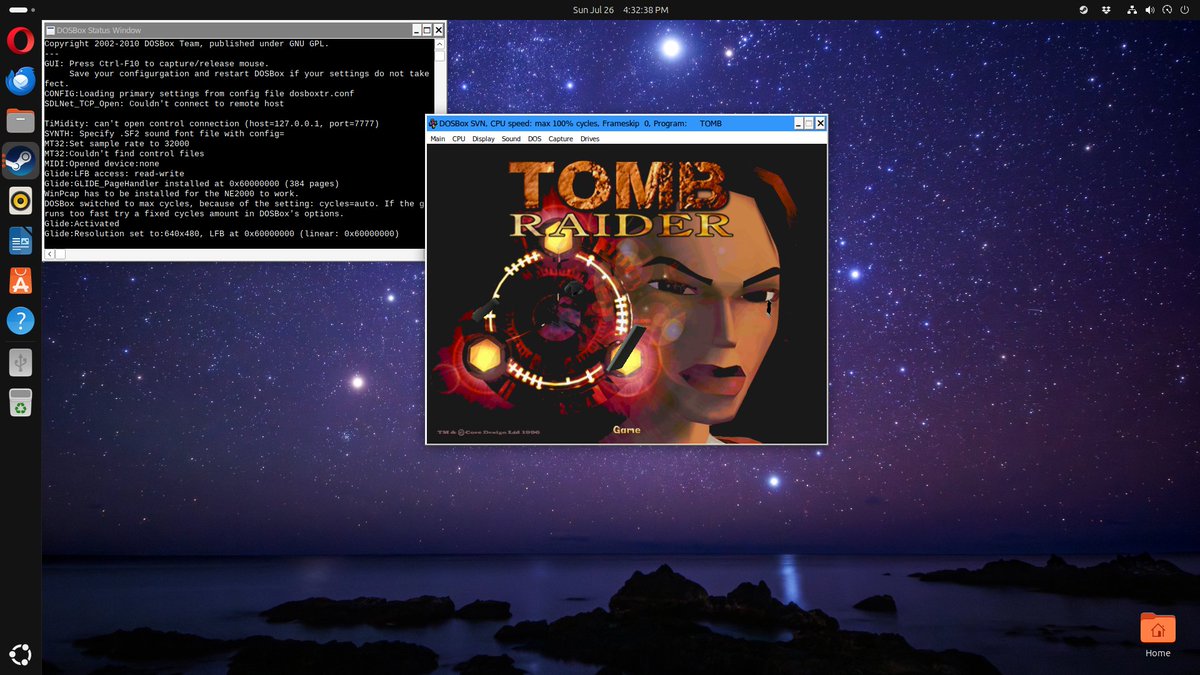Image resolution: width=1200 pixels, height=675 pixels.
Task: Click the DOSBox Status Window title bar icon
Action: [50, 31]
